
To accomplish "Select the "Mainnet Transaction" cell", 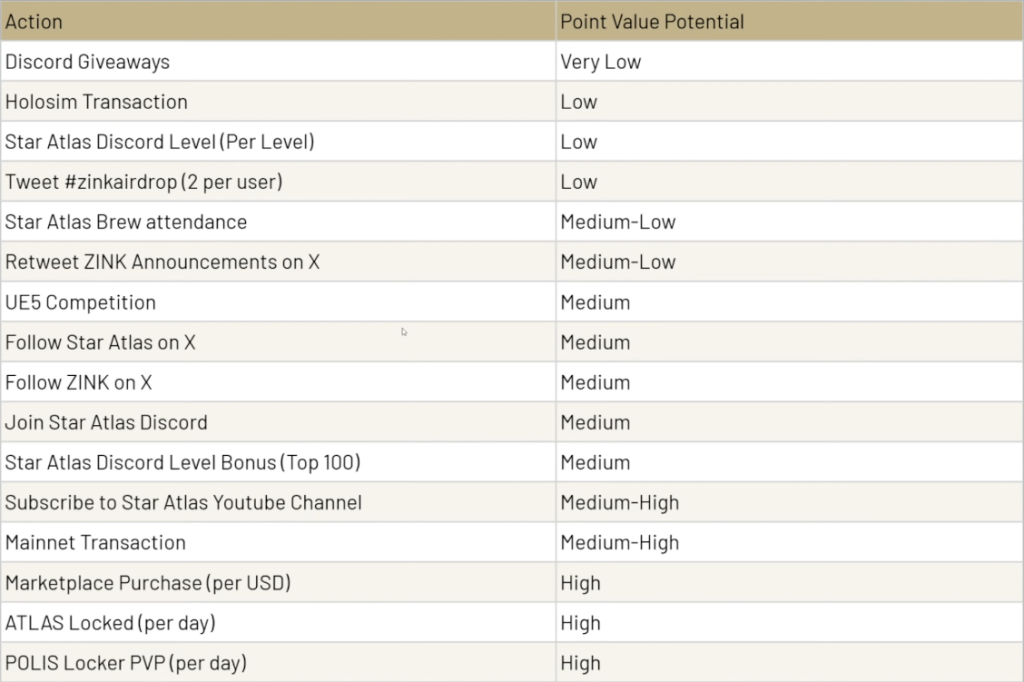I will click(96, 542).
